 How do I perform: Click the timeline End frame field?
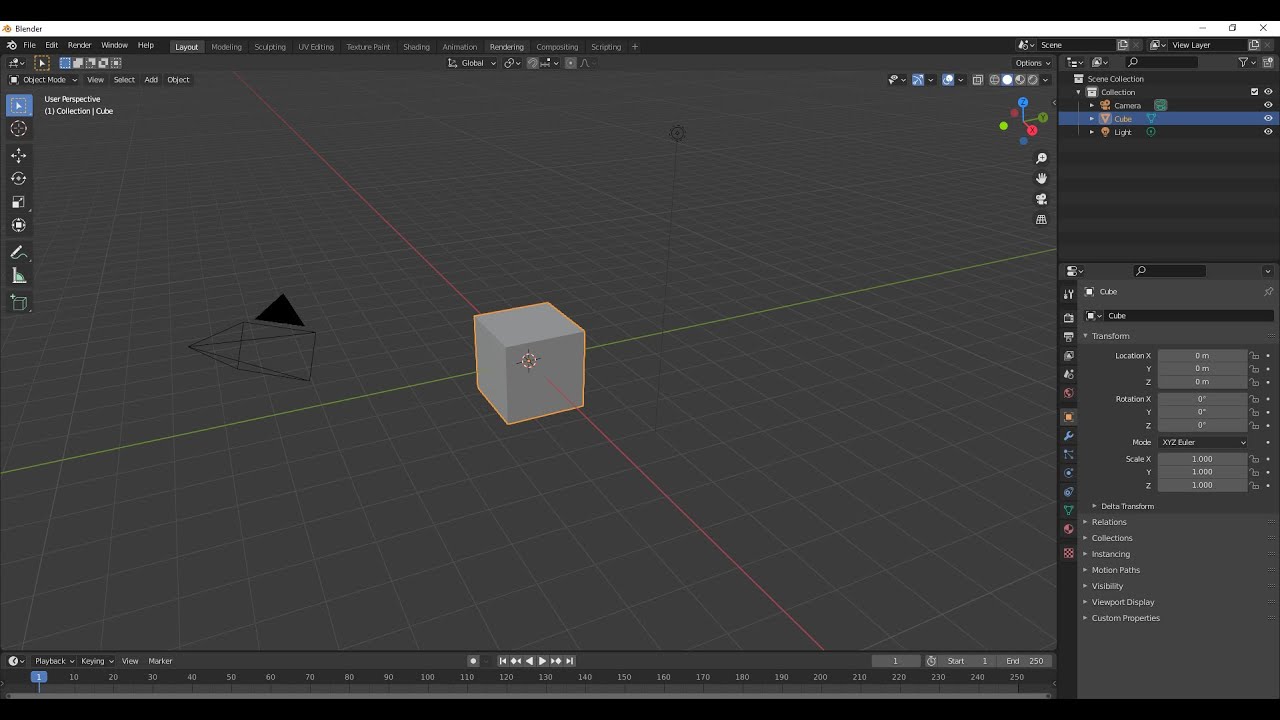1025,661
